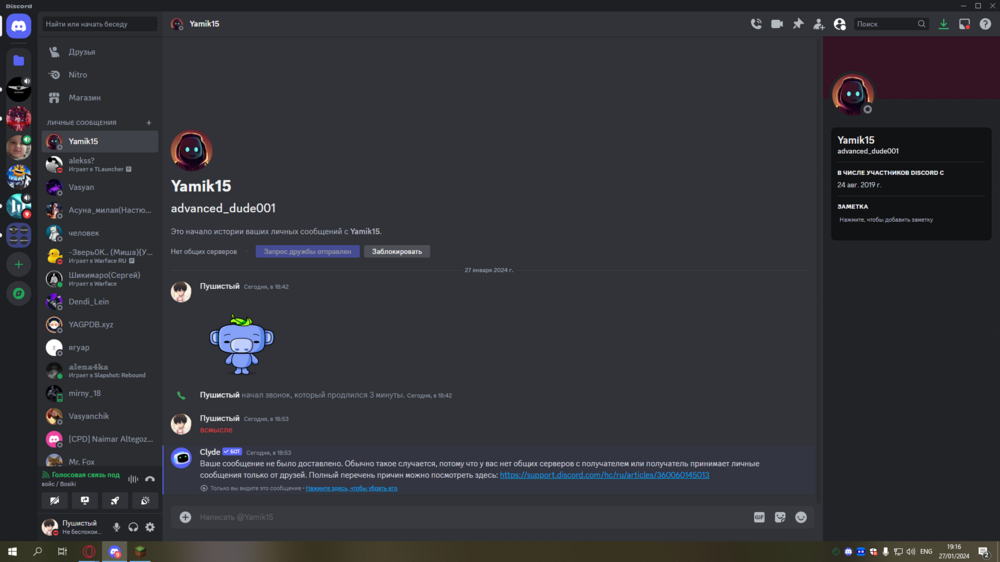This screenshot has width=1000, height=562.
Task: Start a video call with Yamik15
Action: tap(777, 24)
